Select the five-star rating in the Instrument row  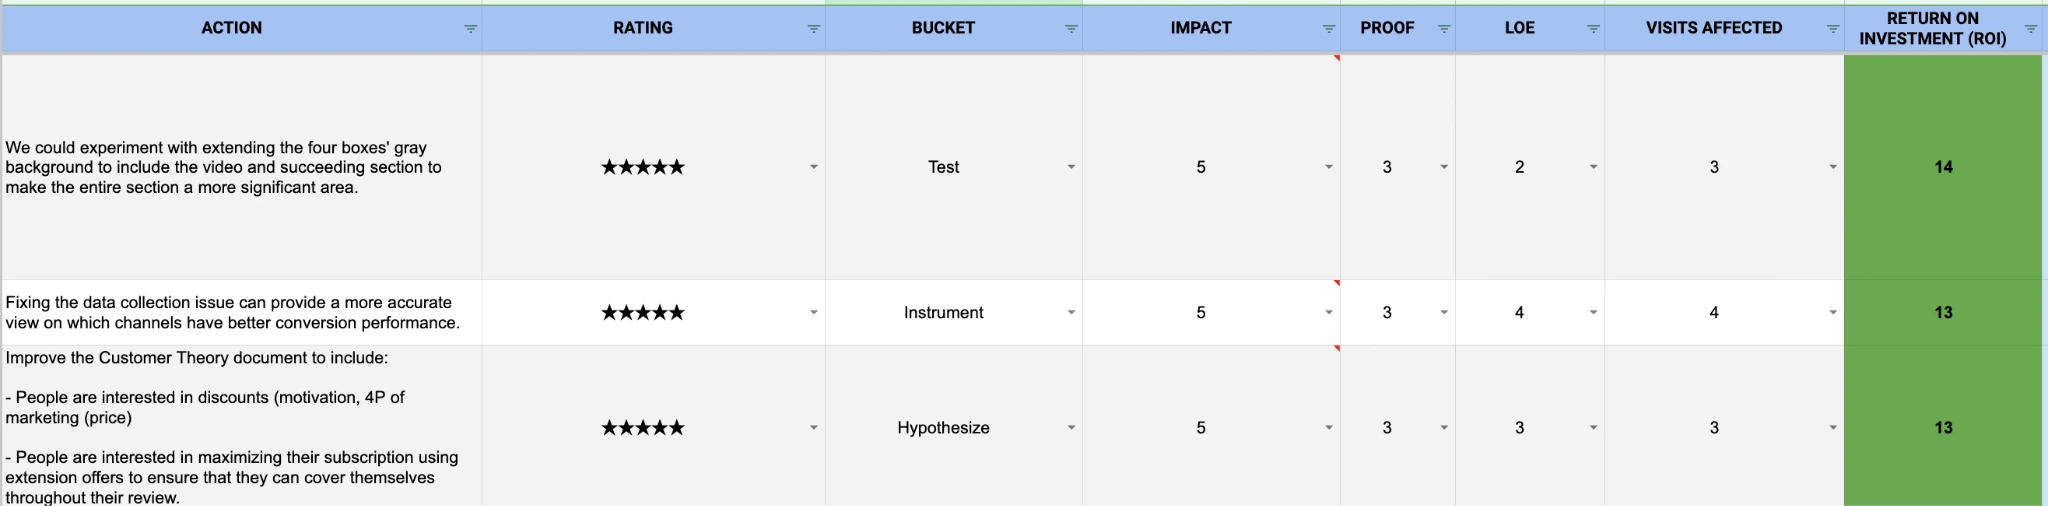[643, 313]
